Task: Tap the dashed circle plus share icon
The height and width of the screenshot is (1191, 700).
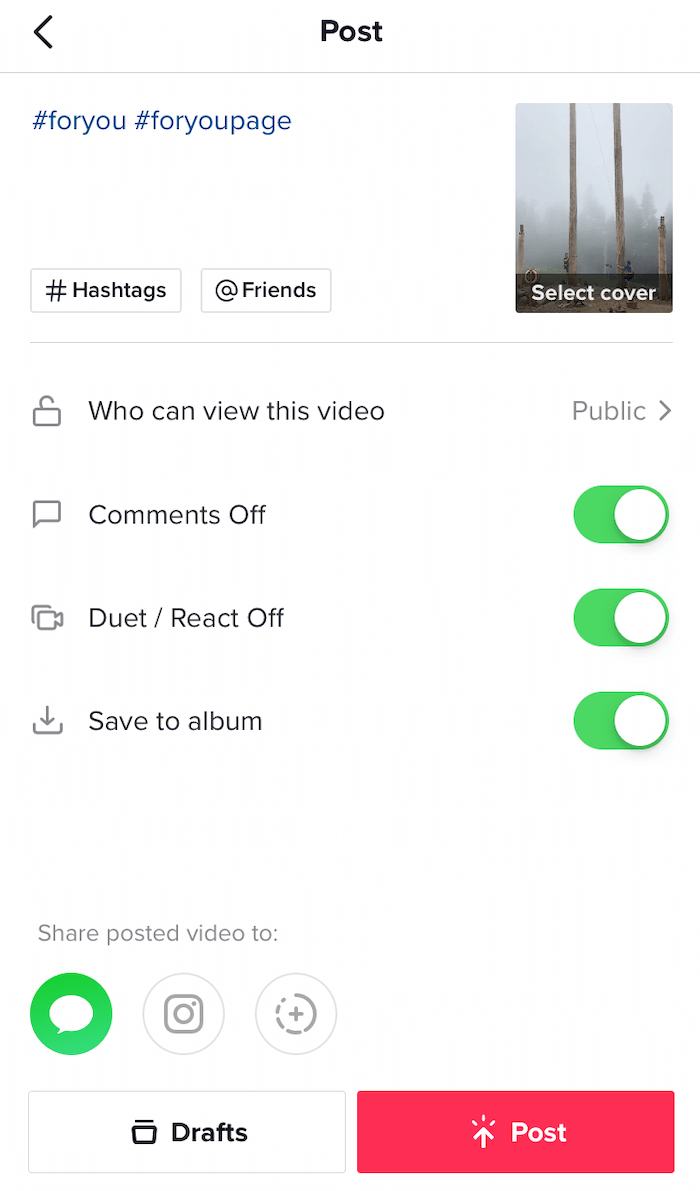Action: (296, 1014)
